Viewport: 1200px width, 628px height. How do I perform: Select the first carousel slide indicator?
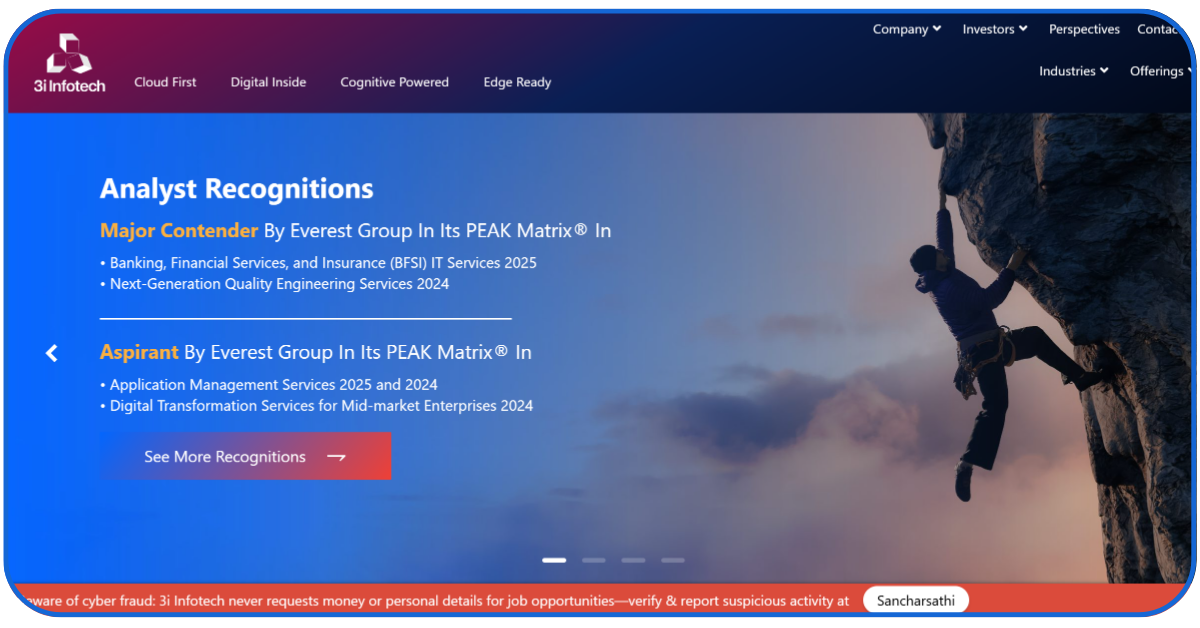(554, 560)
